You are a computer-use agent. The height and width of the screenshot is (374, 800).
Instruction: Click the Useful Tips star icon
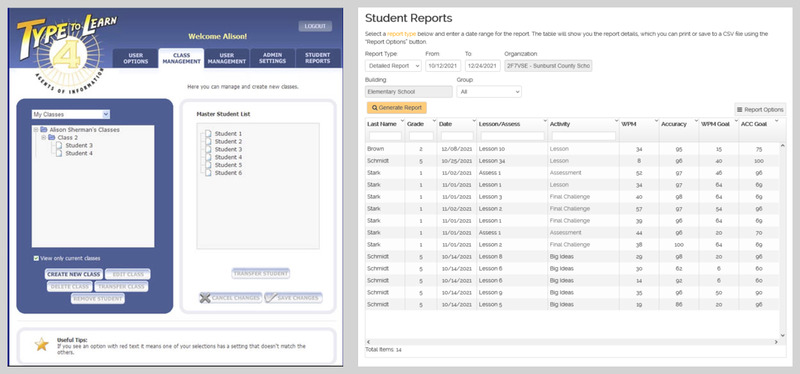coord(42,344)
